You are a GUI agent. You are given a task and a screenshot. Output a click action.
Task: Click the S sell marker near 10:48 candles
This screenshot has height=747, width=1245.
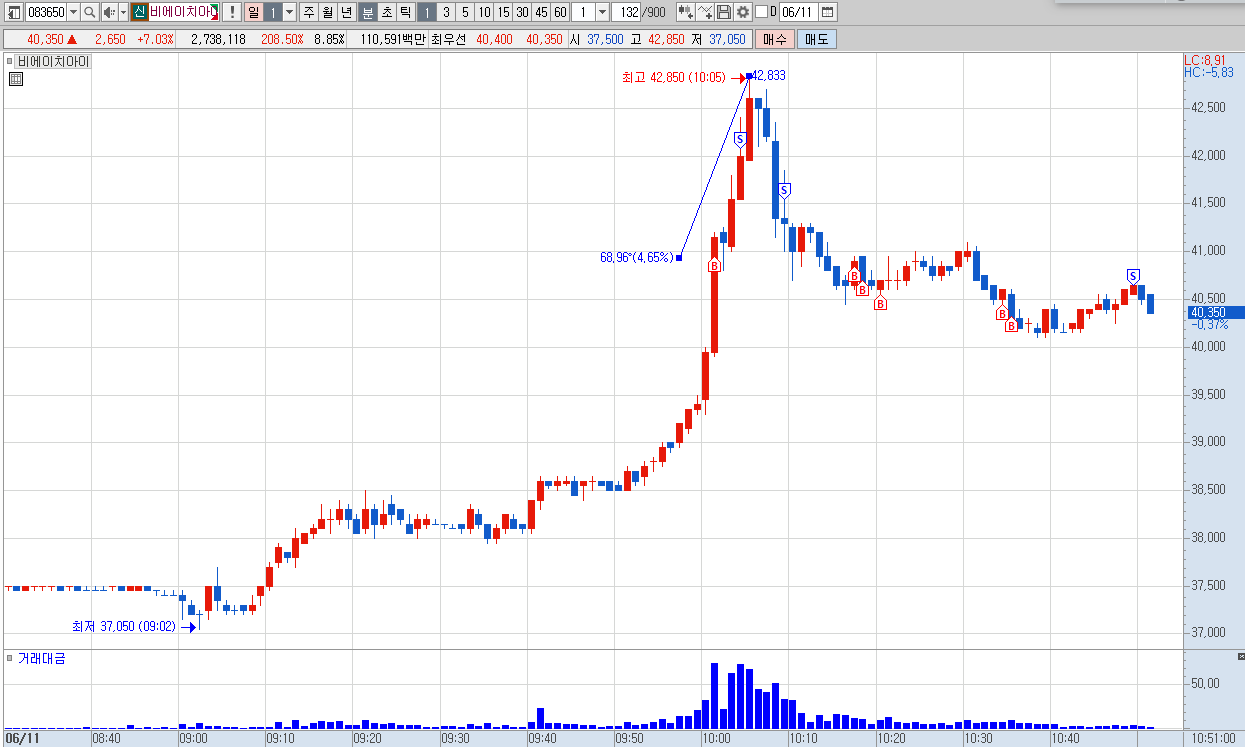pyautogui.click(x=1133, y=276)
